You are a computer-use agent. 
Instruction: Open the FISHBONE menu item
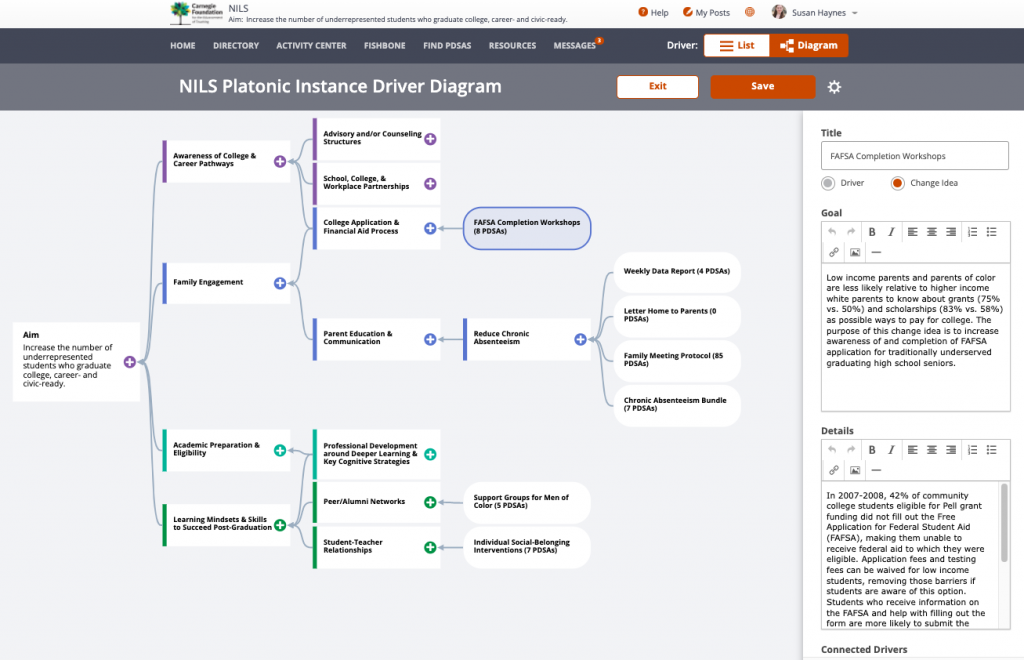385,46
